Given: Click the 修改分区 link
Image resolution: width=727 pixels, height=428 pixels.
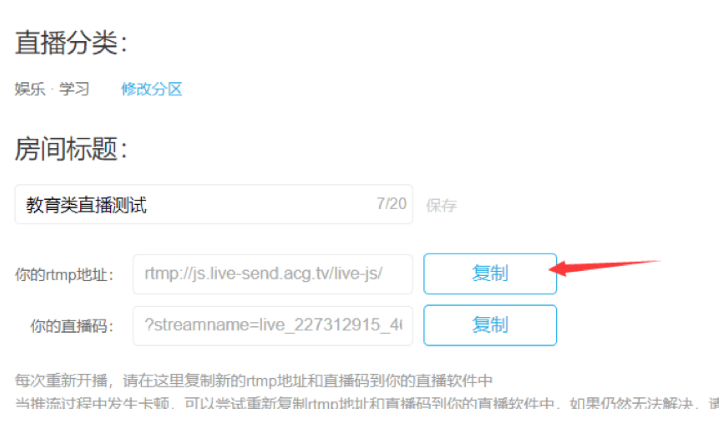Looking at the screenshot, I should click(152, 89).
